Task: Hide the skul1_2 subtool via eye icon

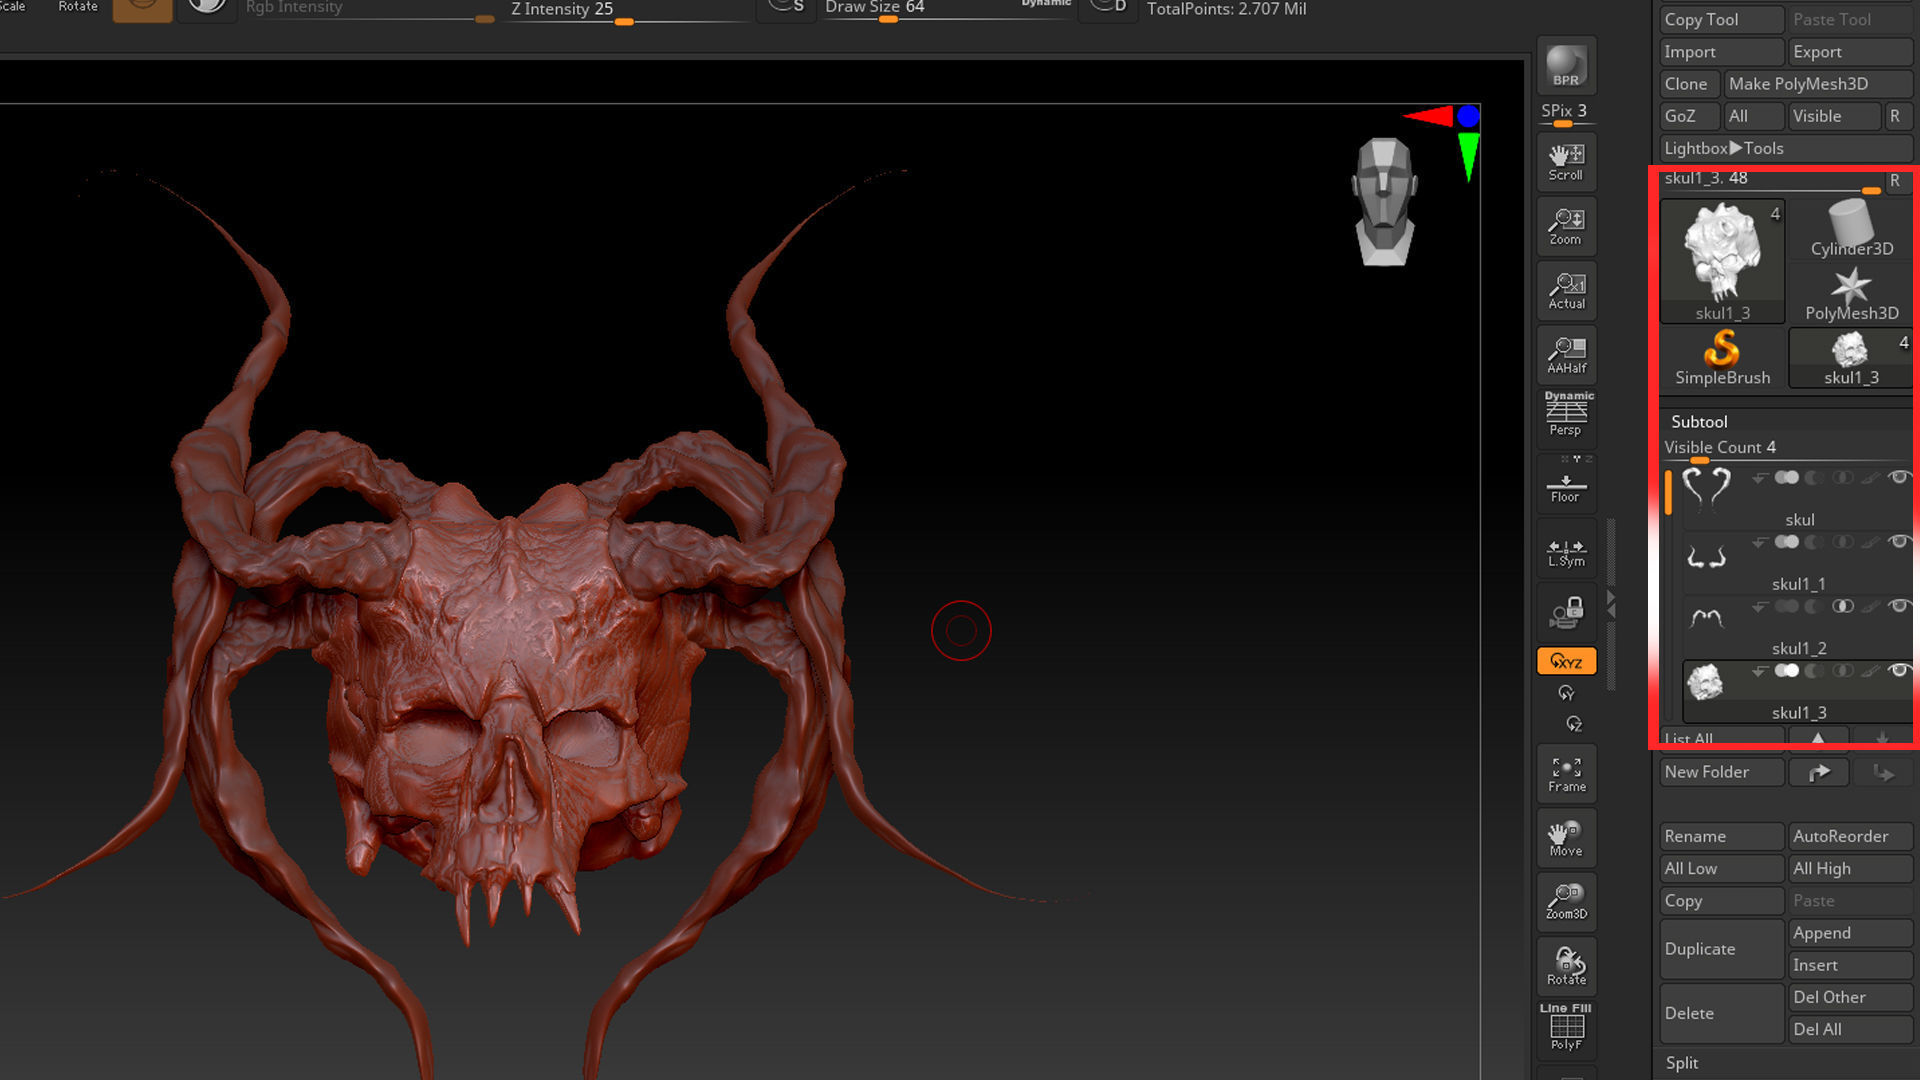Action: 1898,606
